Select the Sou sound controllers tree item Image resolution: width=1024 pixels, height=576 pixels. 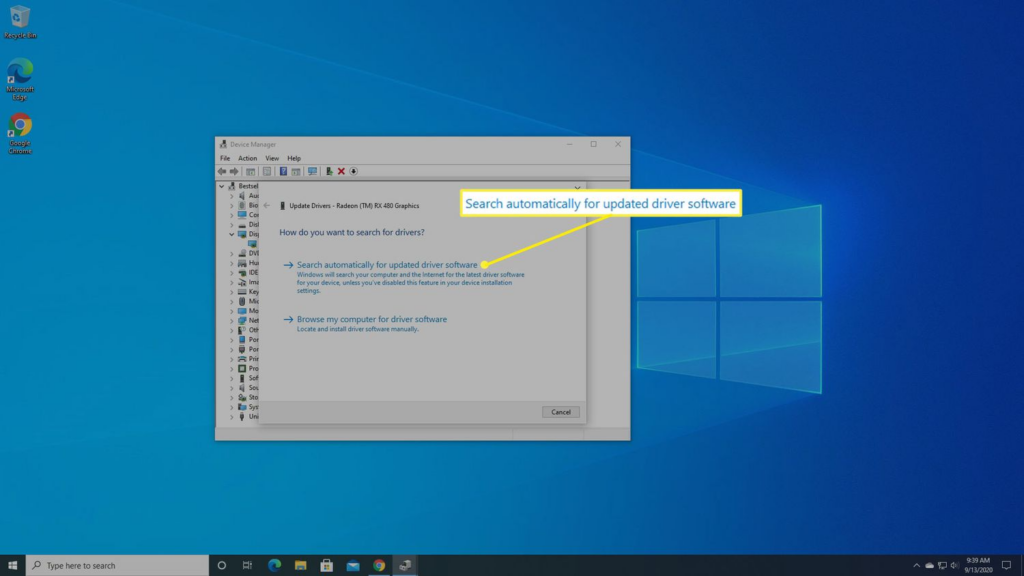click(248, 388)
